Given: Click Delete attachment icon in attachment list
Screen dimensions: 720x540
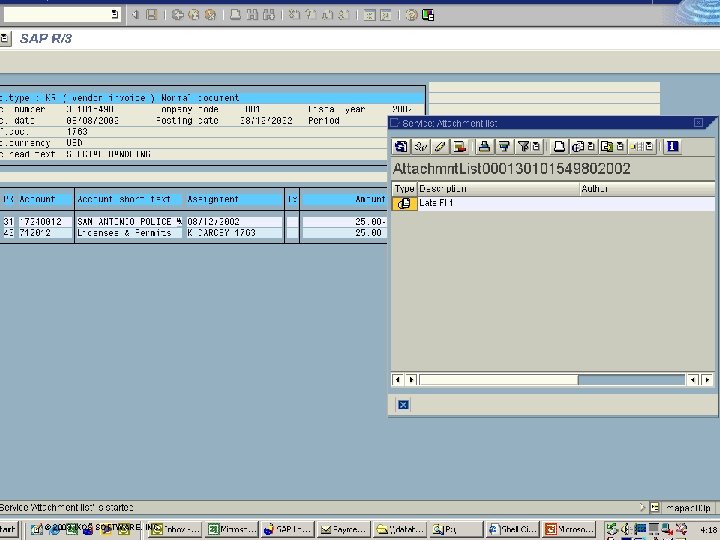Looking at the screenshot, I should tap(459, 146).
